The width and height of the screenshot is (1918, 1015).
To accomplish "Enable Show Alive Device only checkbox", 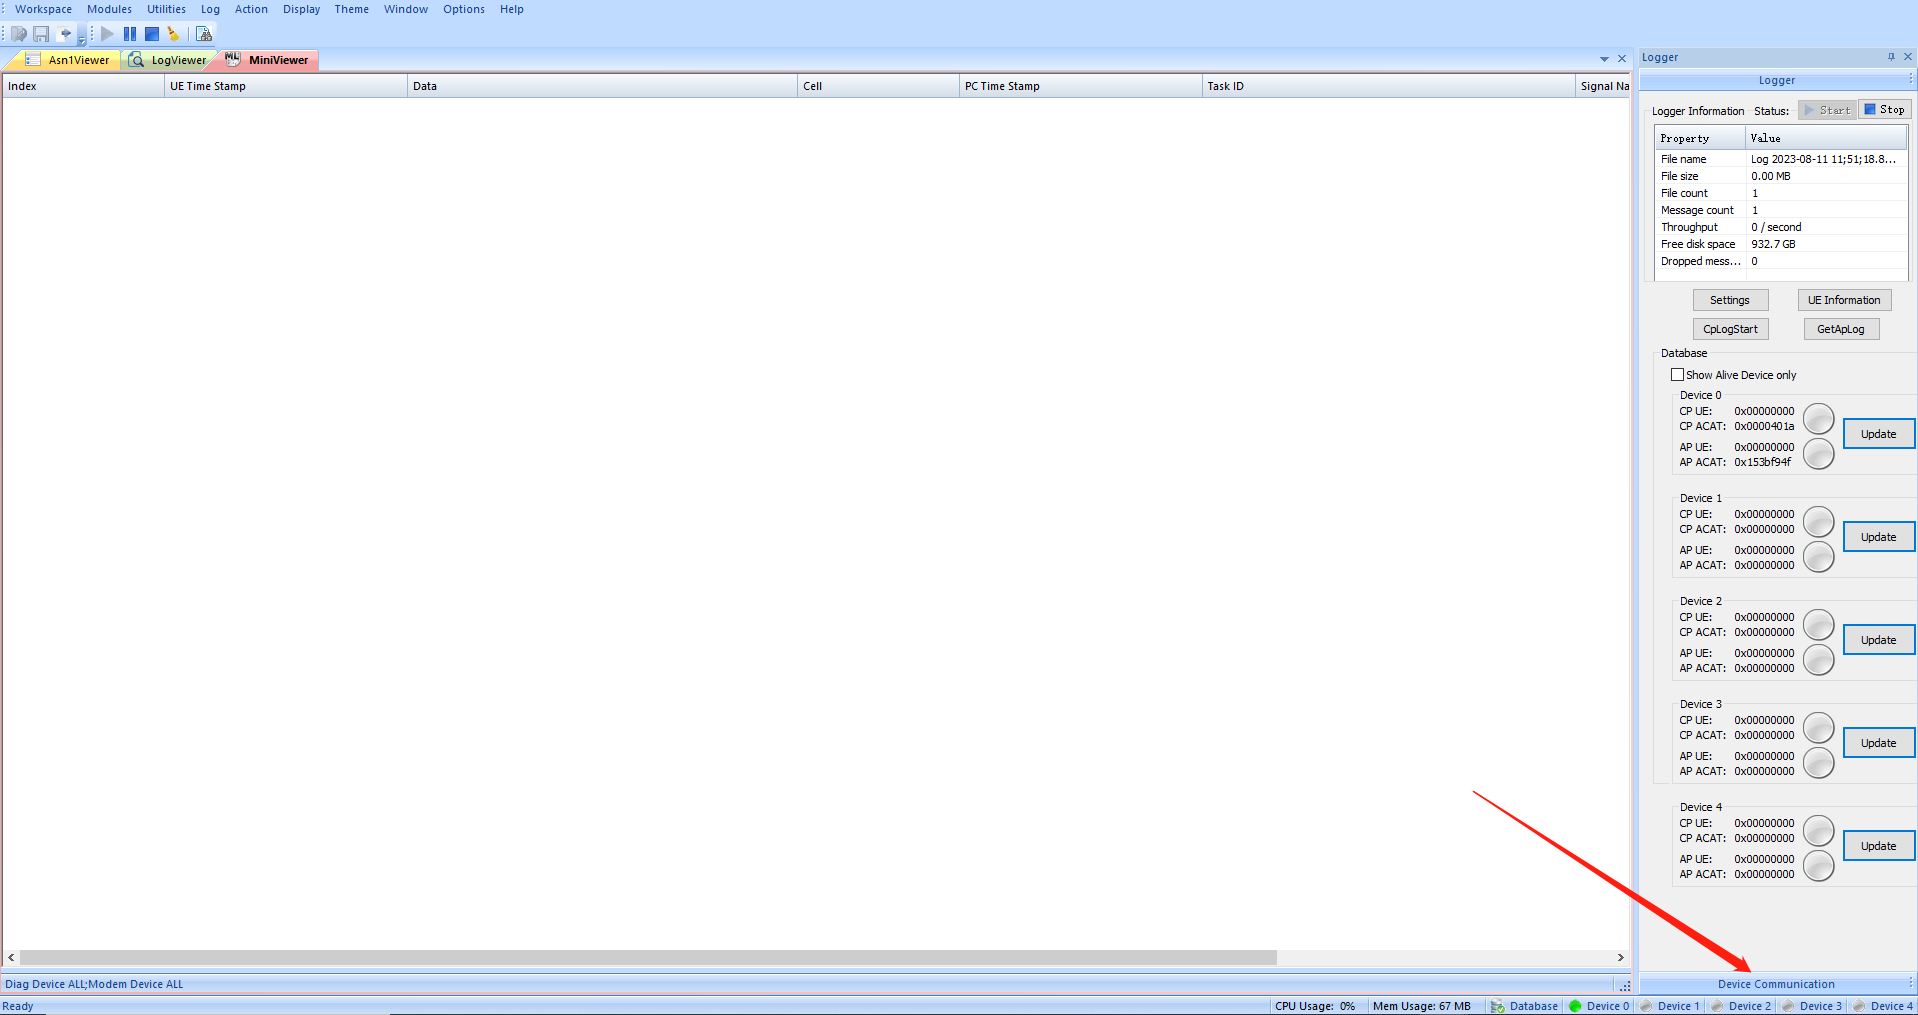I will click(x=1677, y=375).
